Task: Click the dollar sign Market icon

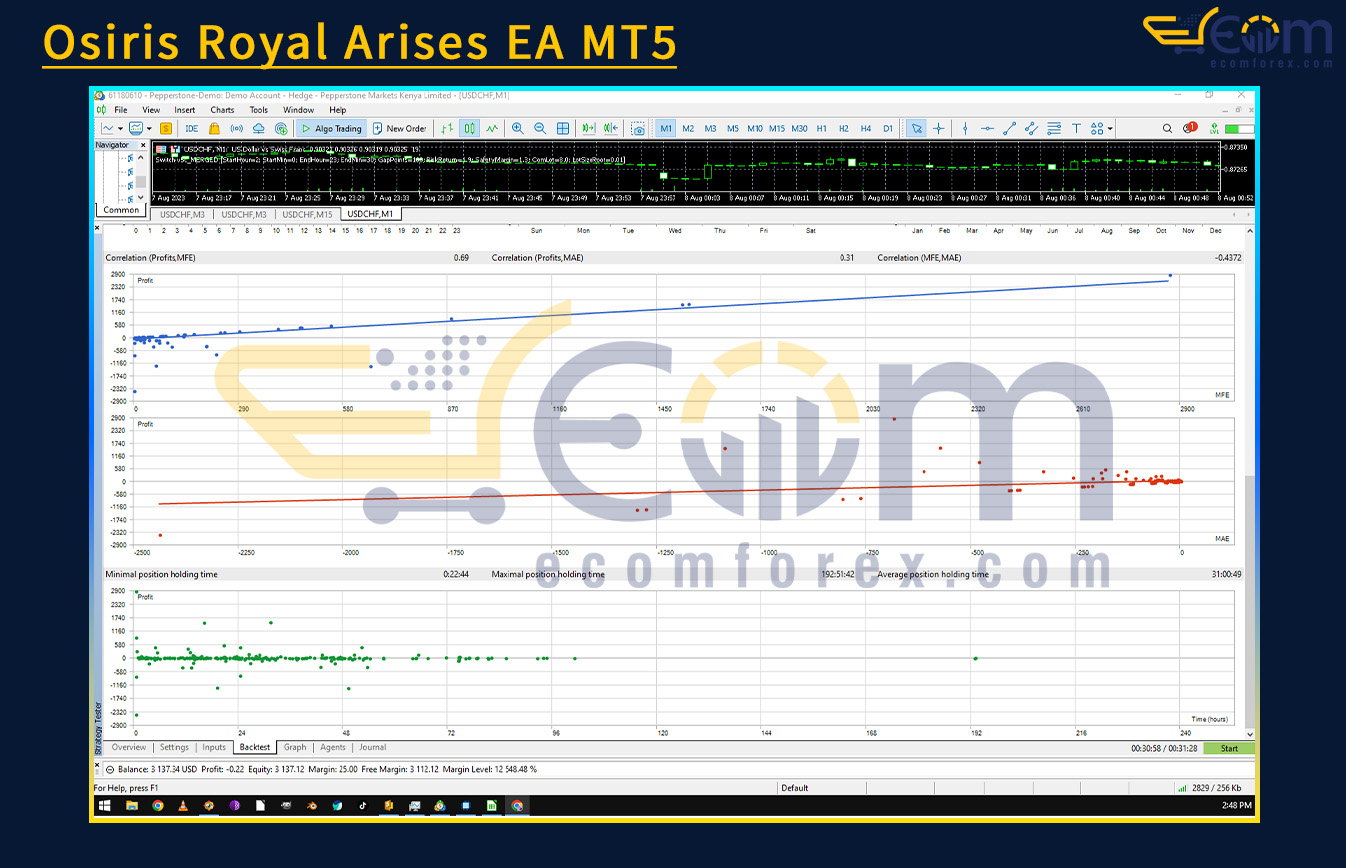Action: (x=165, y=128)
